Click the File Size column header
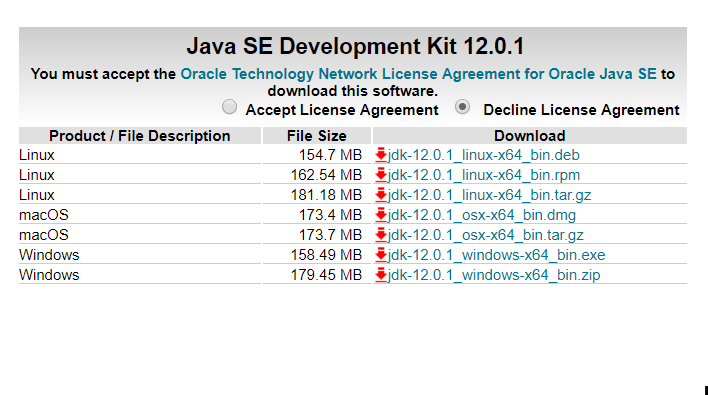Viewport: 708px width, 395px height. [x=317, y=135]
